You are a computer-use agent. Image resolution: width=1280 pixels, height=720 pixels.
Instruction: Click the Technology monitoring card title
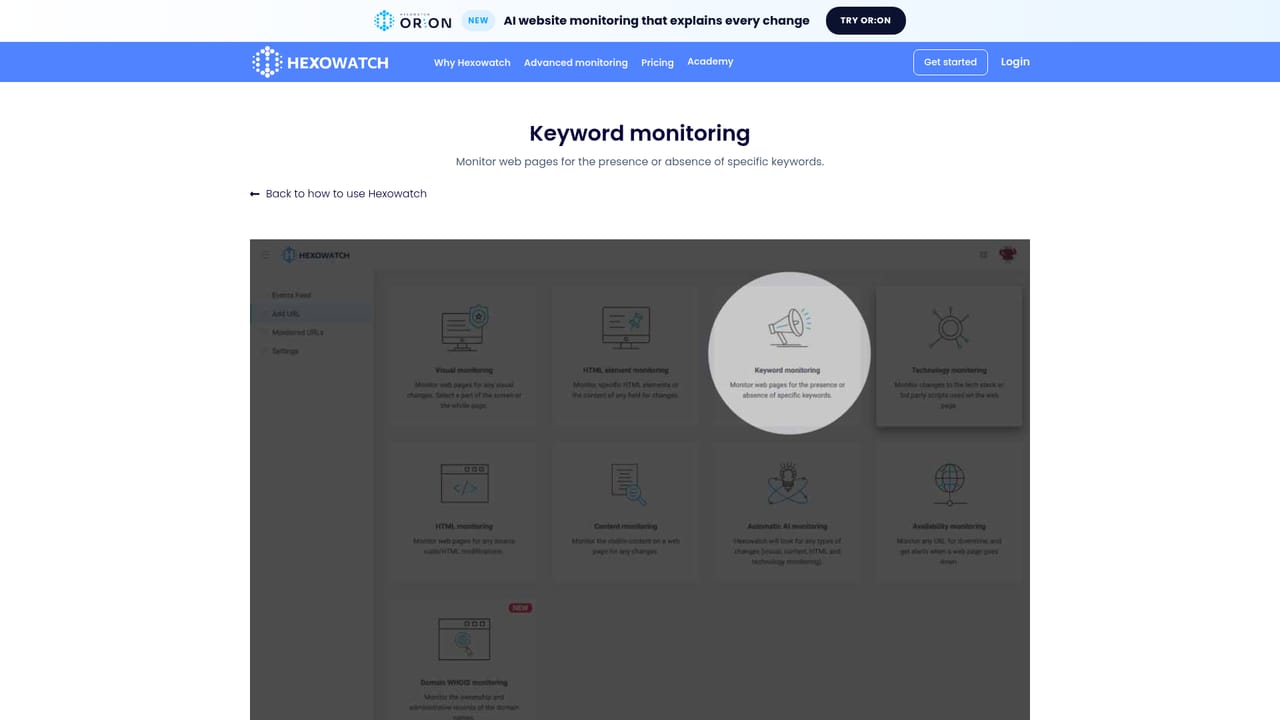point(949,371)
